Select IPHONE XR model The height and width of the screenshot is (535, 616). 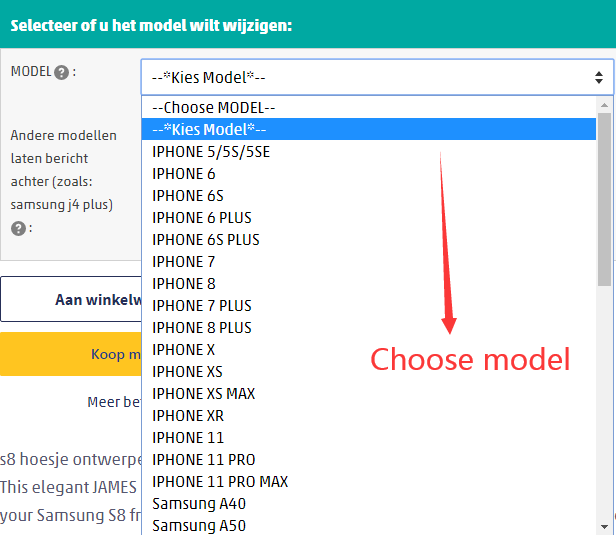coord(368,416)
